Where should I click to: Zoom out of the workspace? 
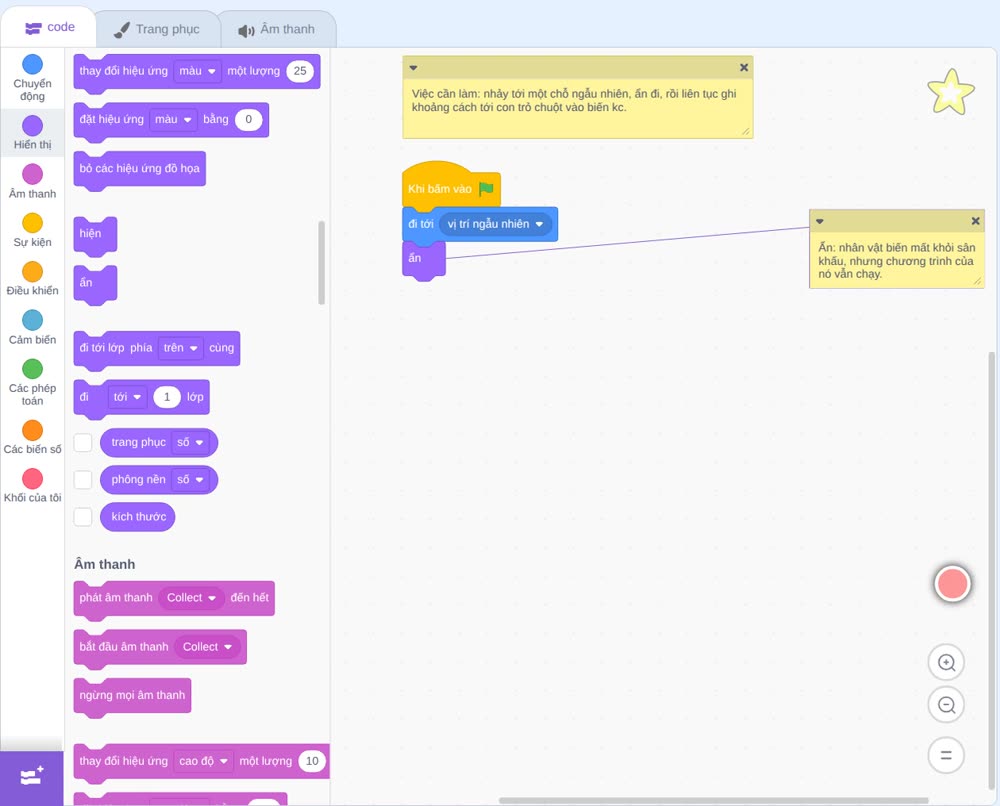[x=946, y=705]
